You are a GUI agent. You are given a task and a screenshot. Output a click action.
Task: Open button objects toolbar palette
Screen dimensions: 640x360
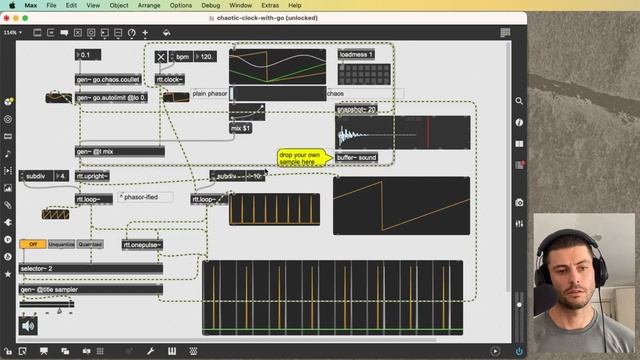91,33
